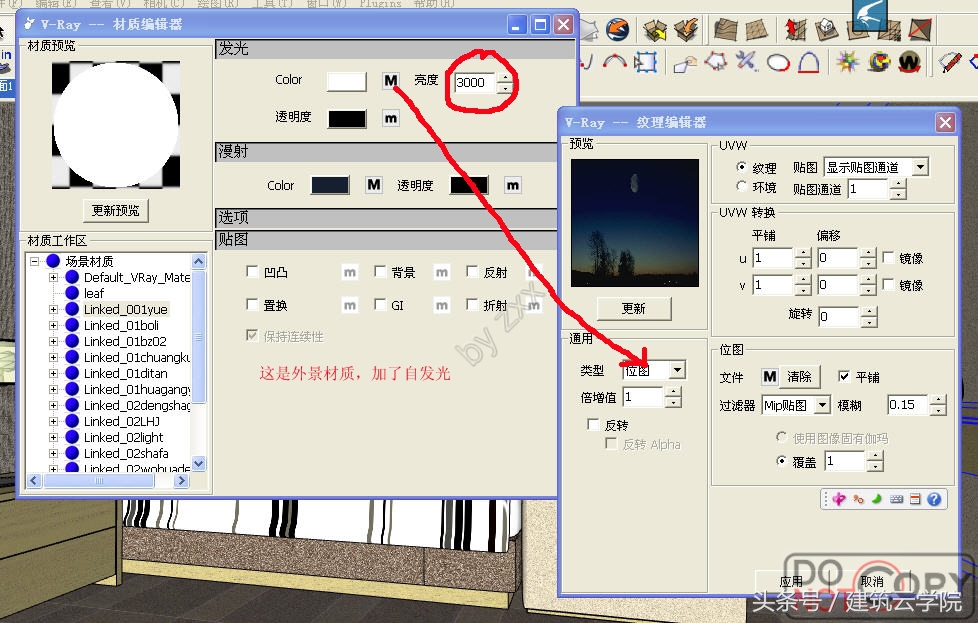Open the Plugins menu

point(380,4)
